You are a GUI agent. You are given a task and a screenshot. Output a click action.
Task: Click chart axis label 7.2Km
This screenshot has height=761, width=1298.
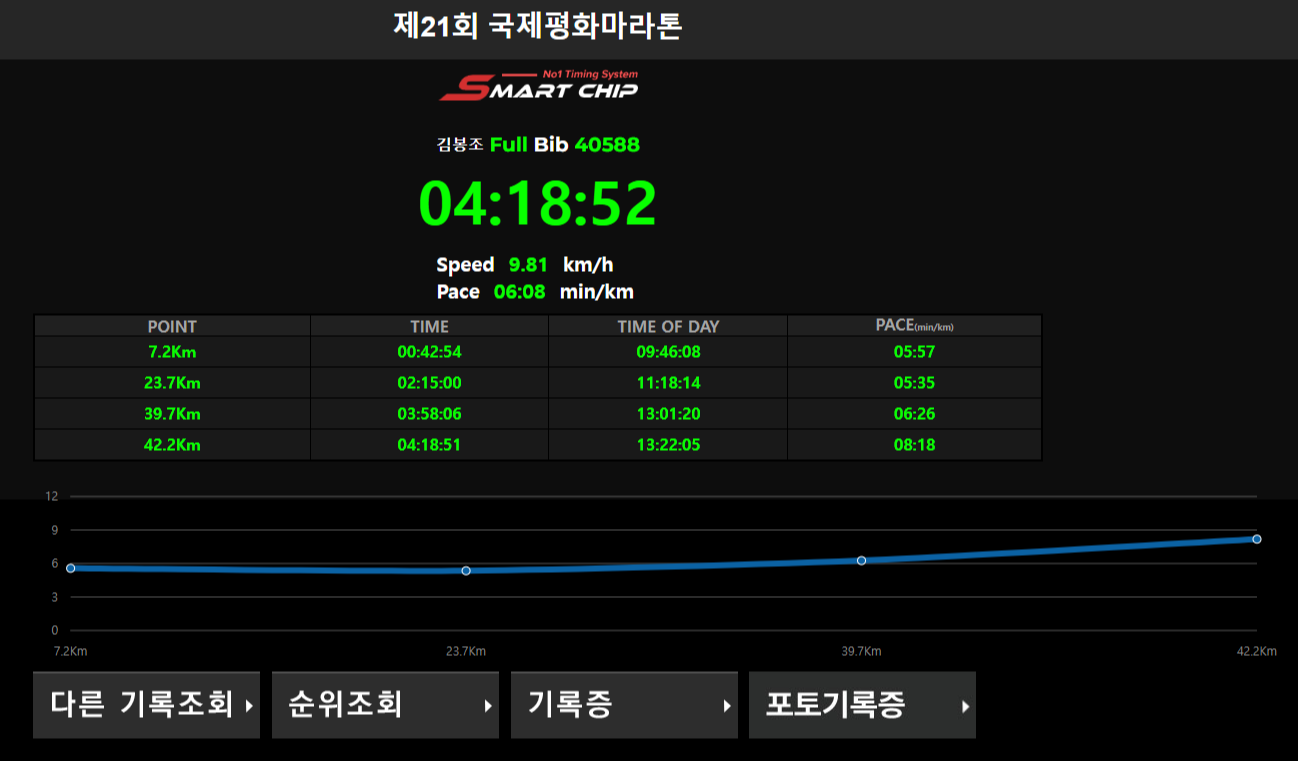pyautogui.click(x=70, y=651)
